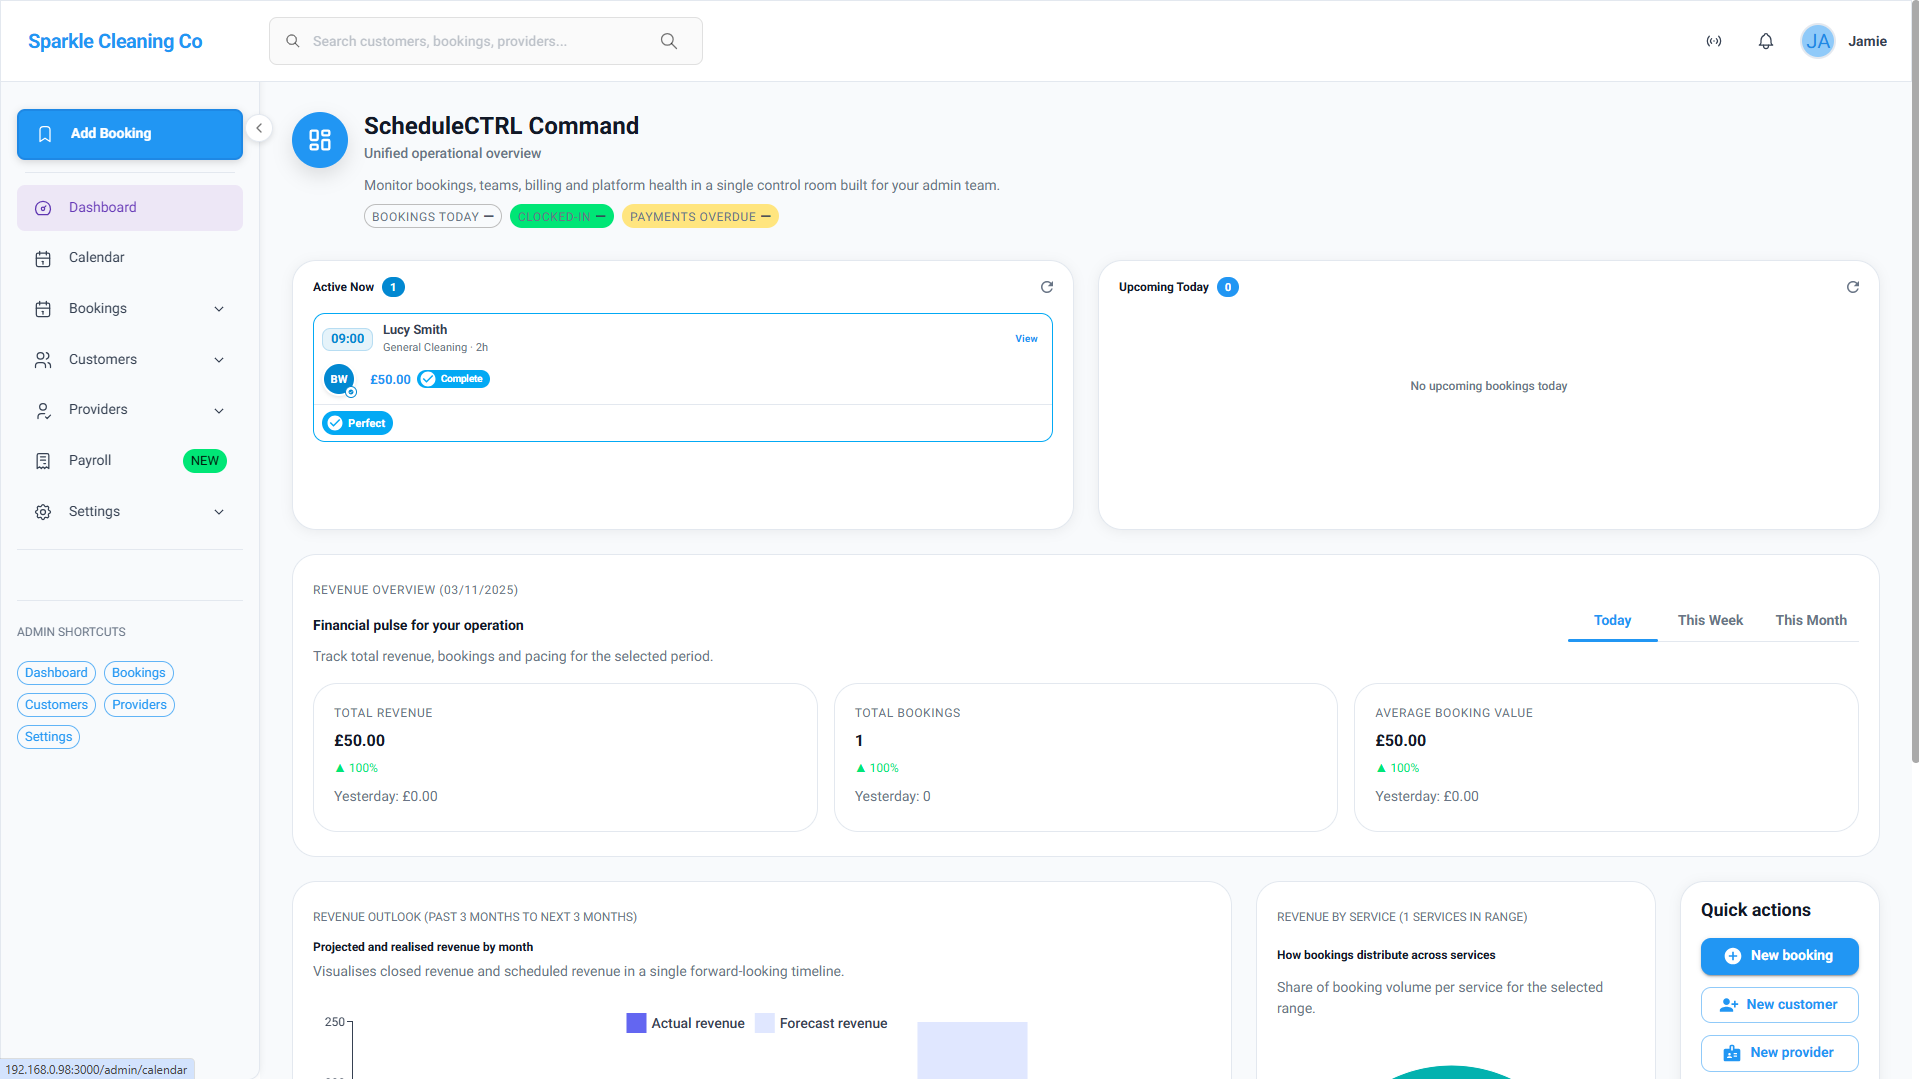Click the Dashboard gauge icon in sidebar
Viewport: 1919px width, 1079px height.
(43, 208)
